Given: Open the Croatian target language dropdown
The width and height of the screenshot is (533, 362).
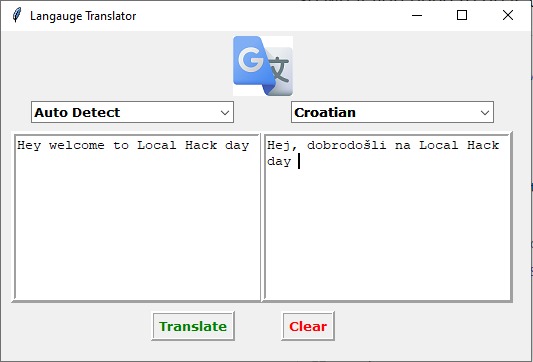Looking at the screenshot, I should (x=392, y=112).
